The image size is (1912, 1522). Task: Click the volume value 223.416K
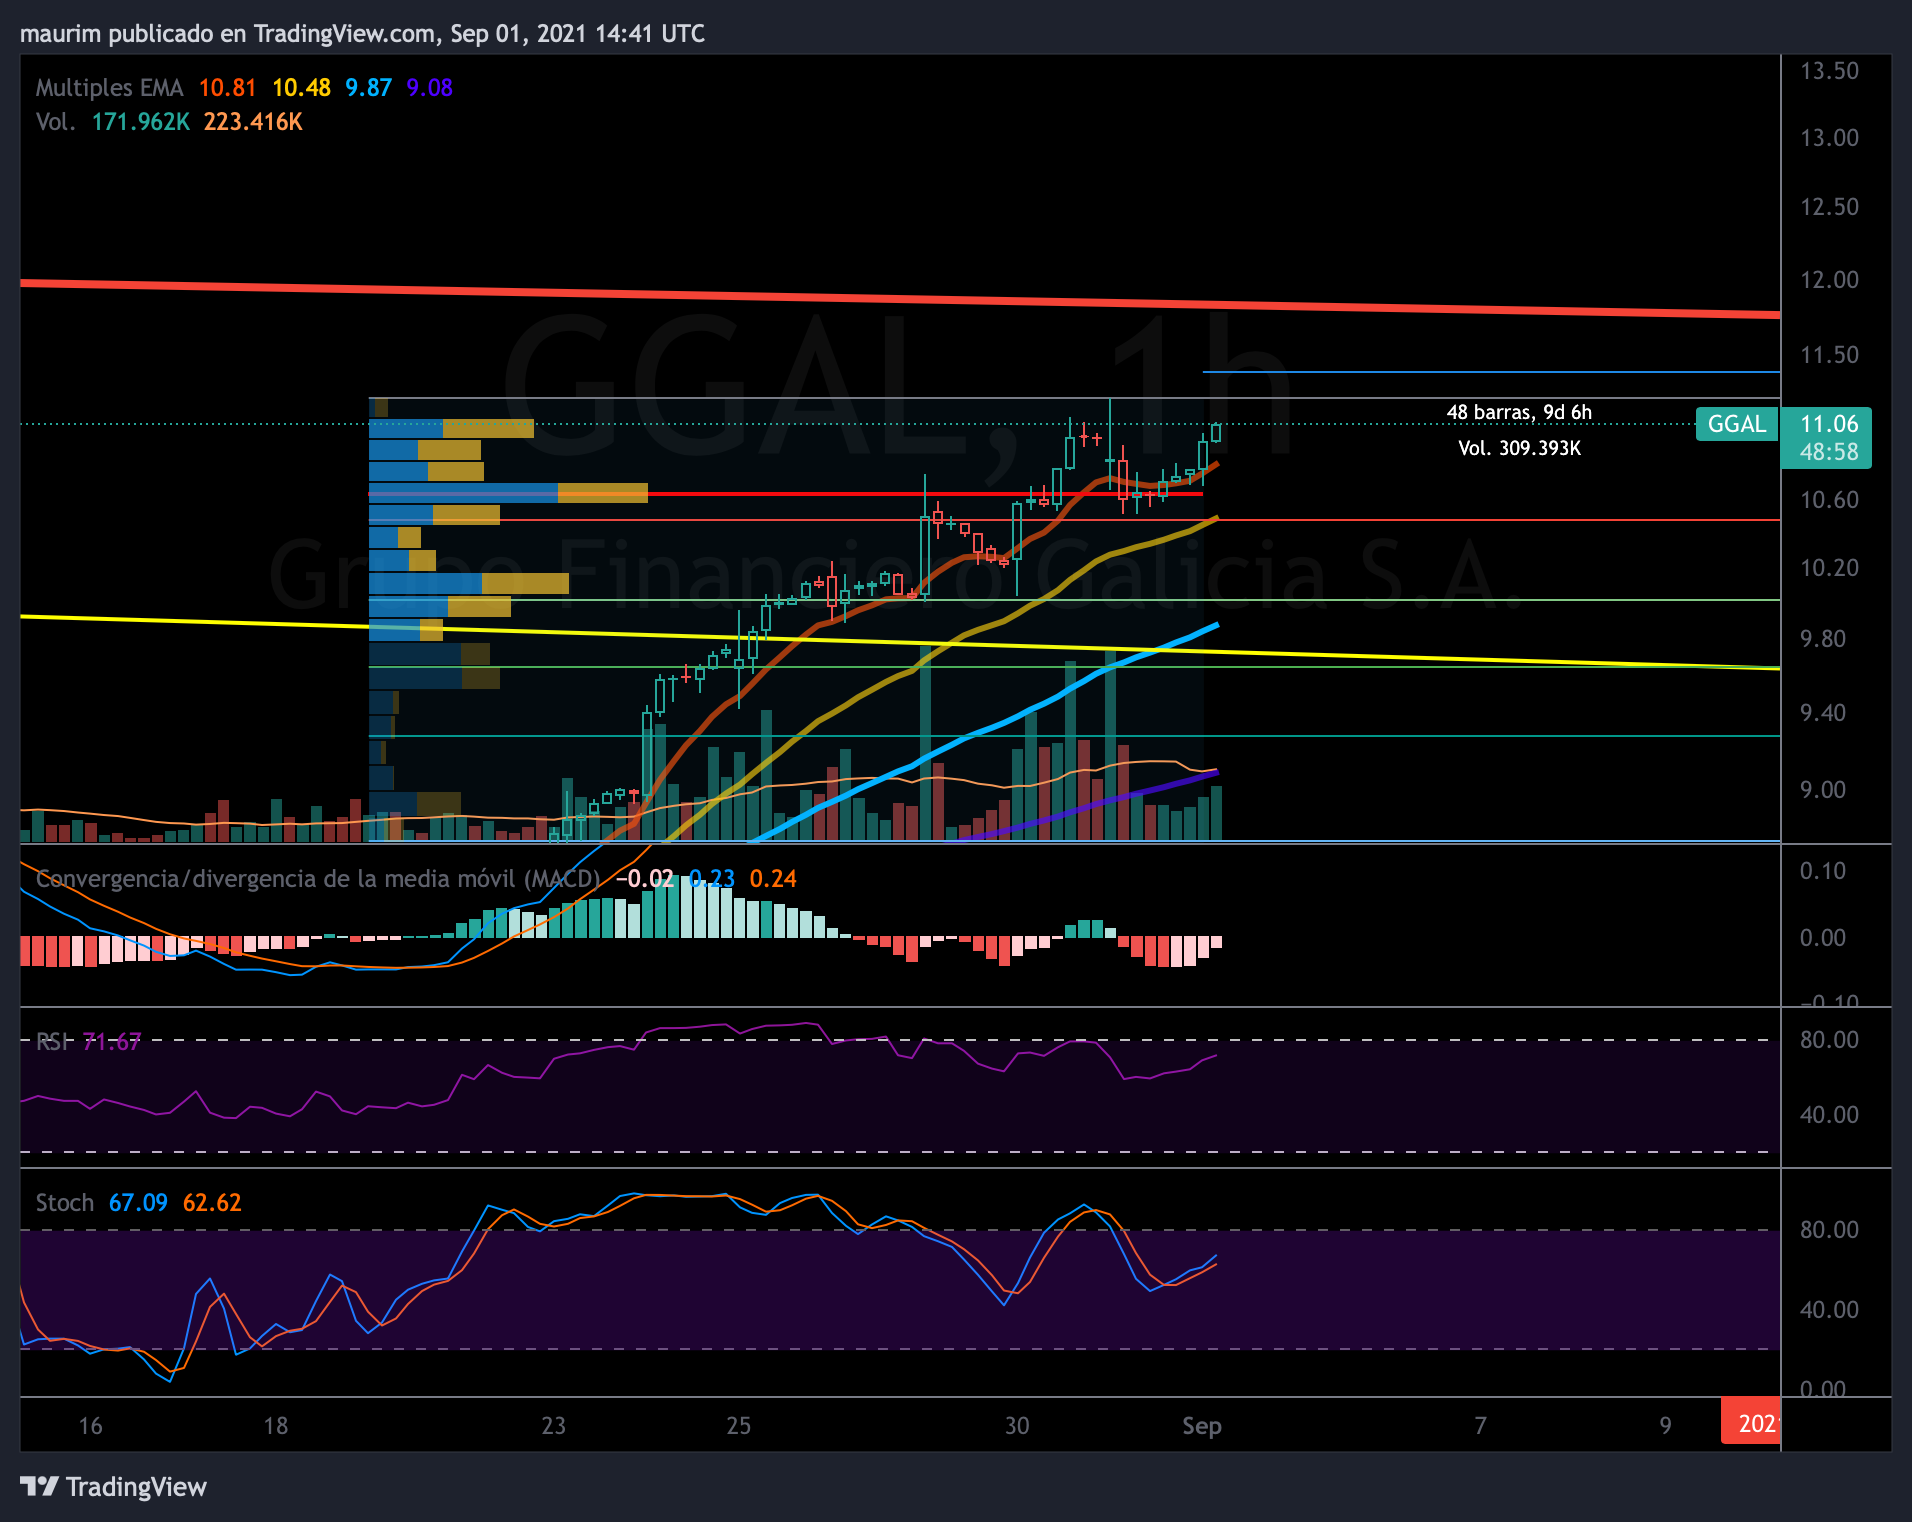click(x=253, y=122)
